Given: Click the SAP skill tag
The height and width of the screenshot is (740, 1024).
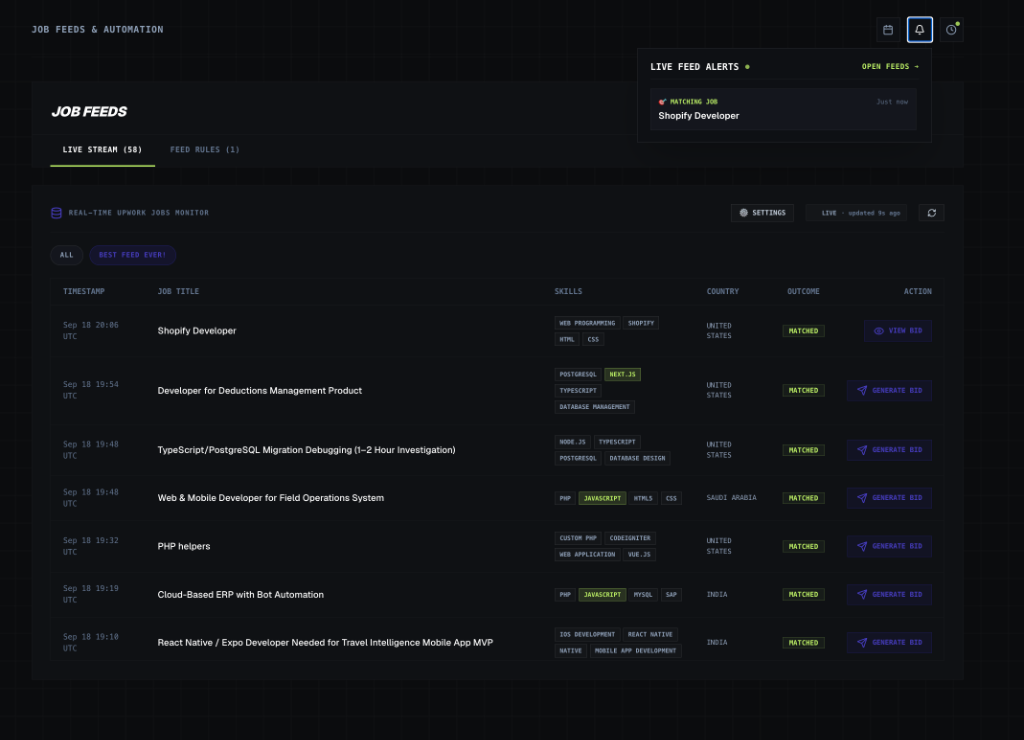Looking at the screenshot, I should (671, 595).
